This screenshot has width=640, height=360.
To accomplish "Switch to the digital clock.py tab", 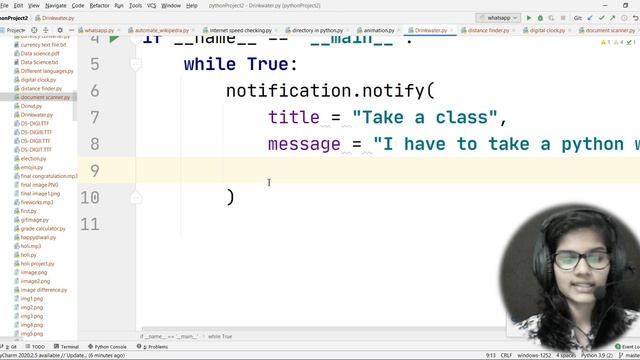I will (x=547, y=30).
